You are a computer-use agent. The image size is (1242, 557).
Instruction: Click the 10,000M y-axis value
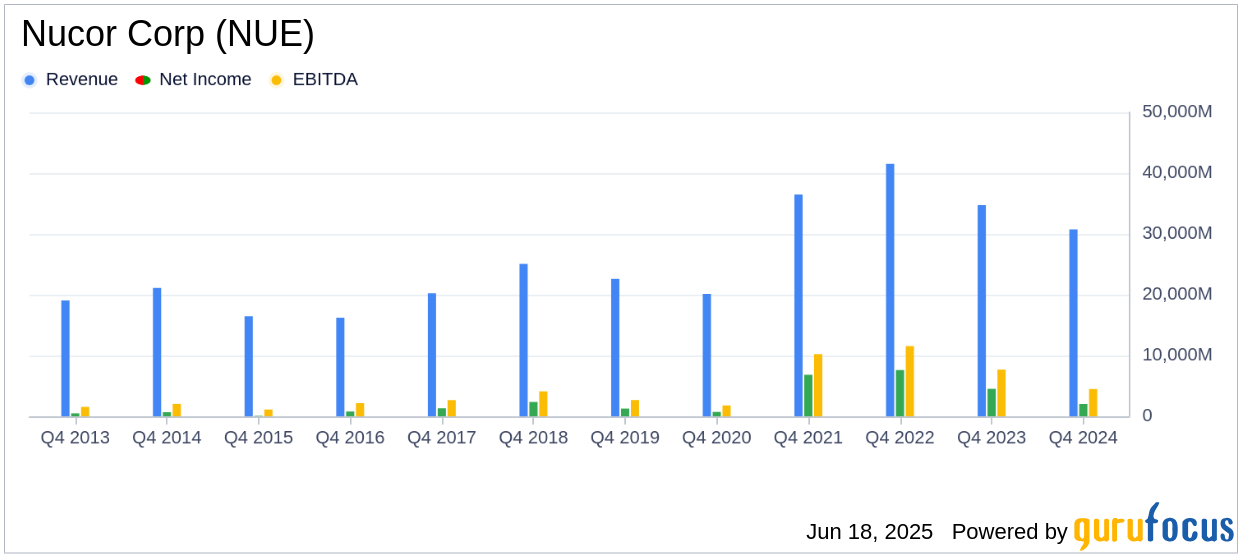[x=1177, y=355]
